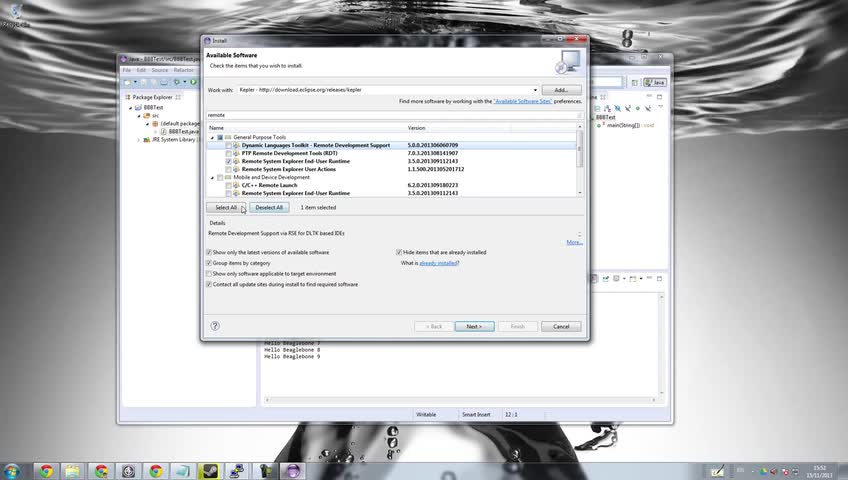Collapse the General Purpose Tools category
Screen dimensions: 848x480
[212, 137]
